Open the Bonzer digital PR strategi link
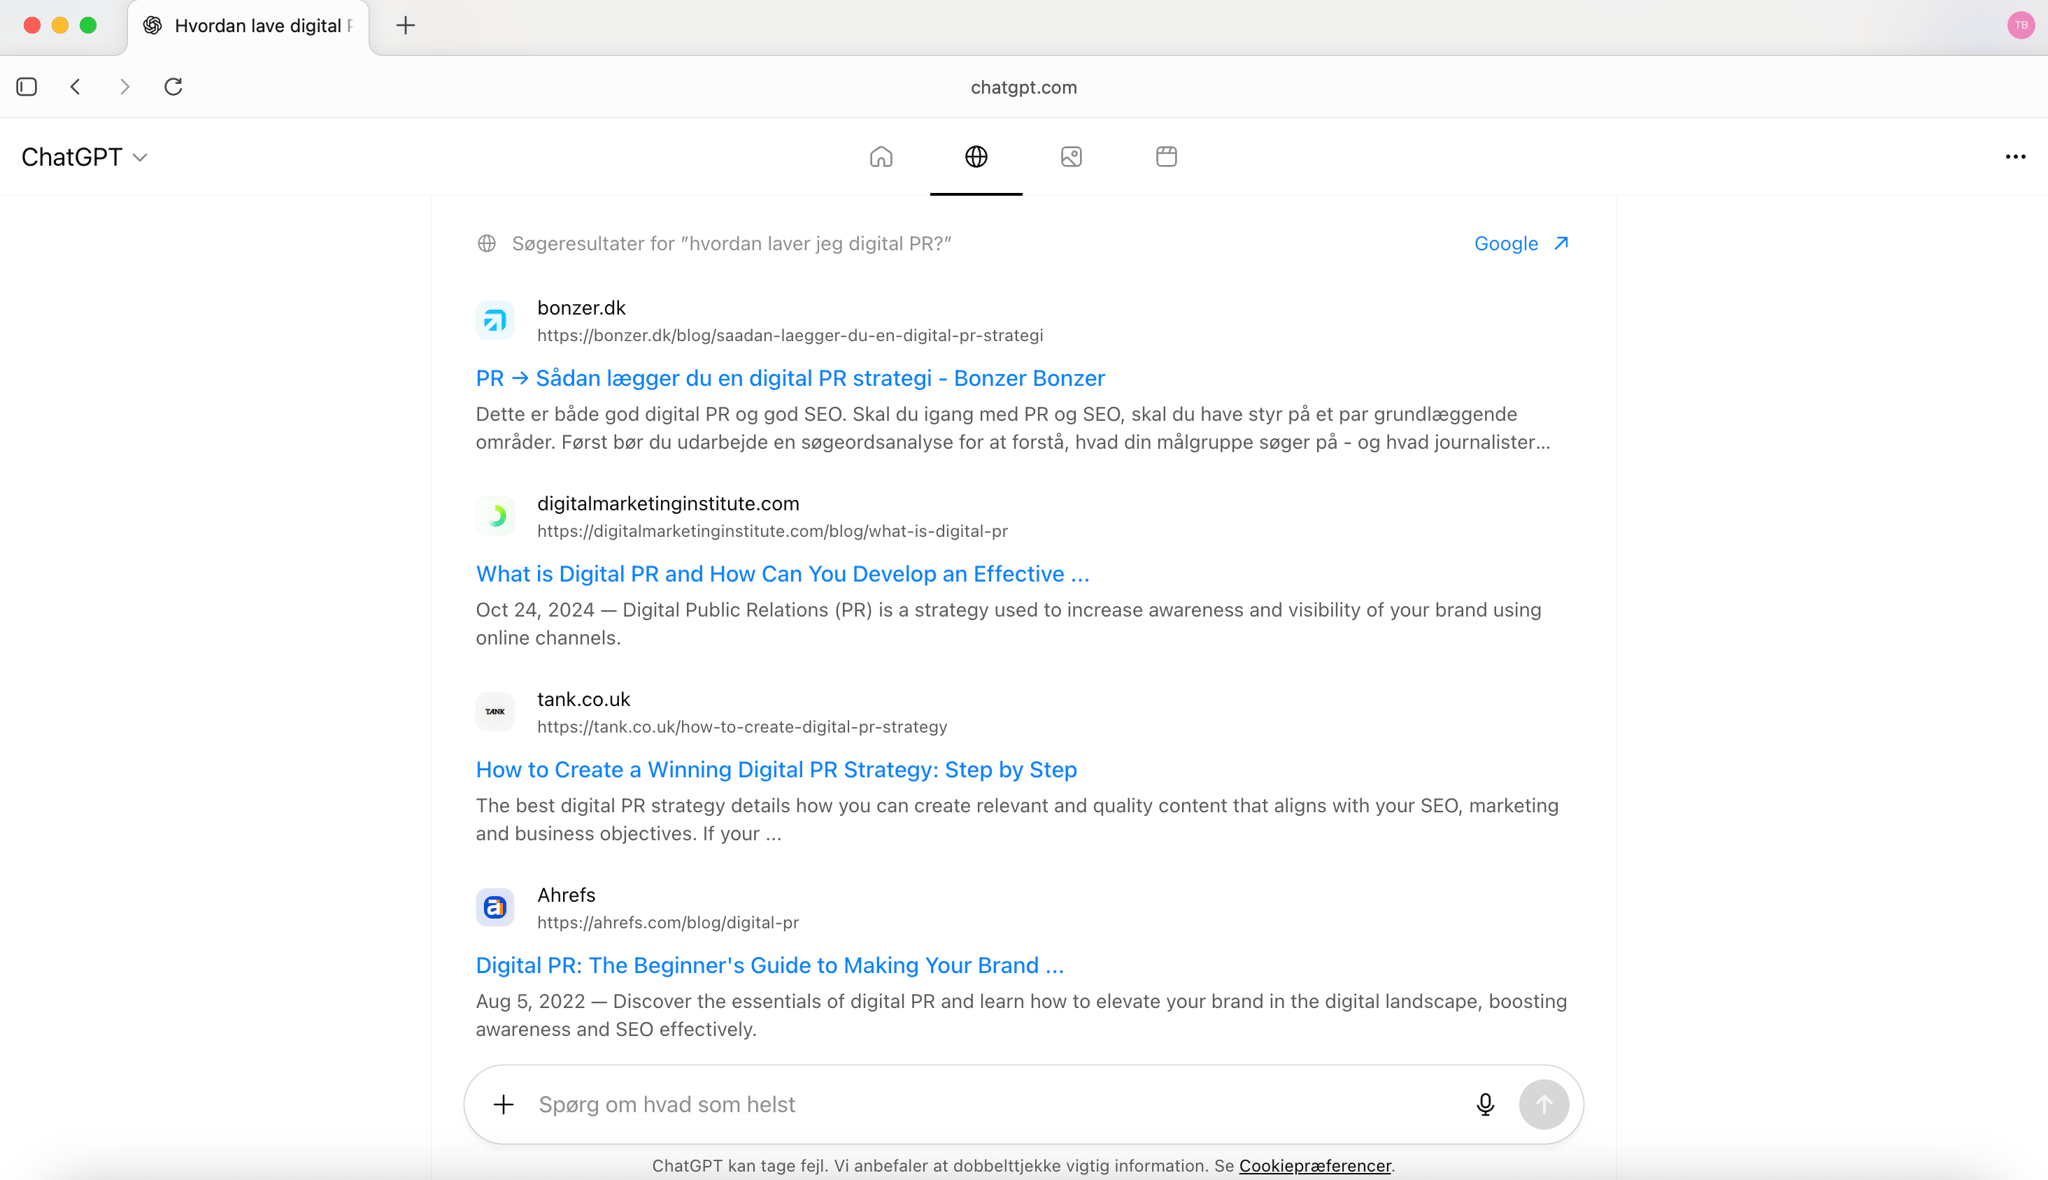 tap(790, 378)
